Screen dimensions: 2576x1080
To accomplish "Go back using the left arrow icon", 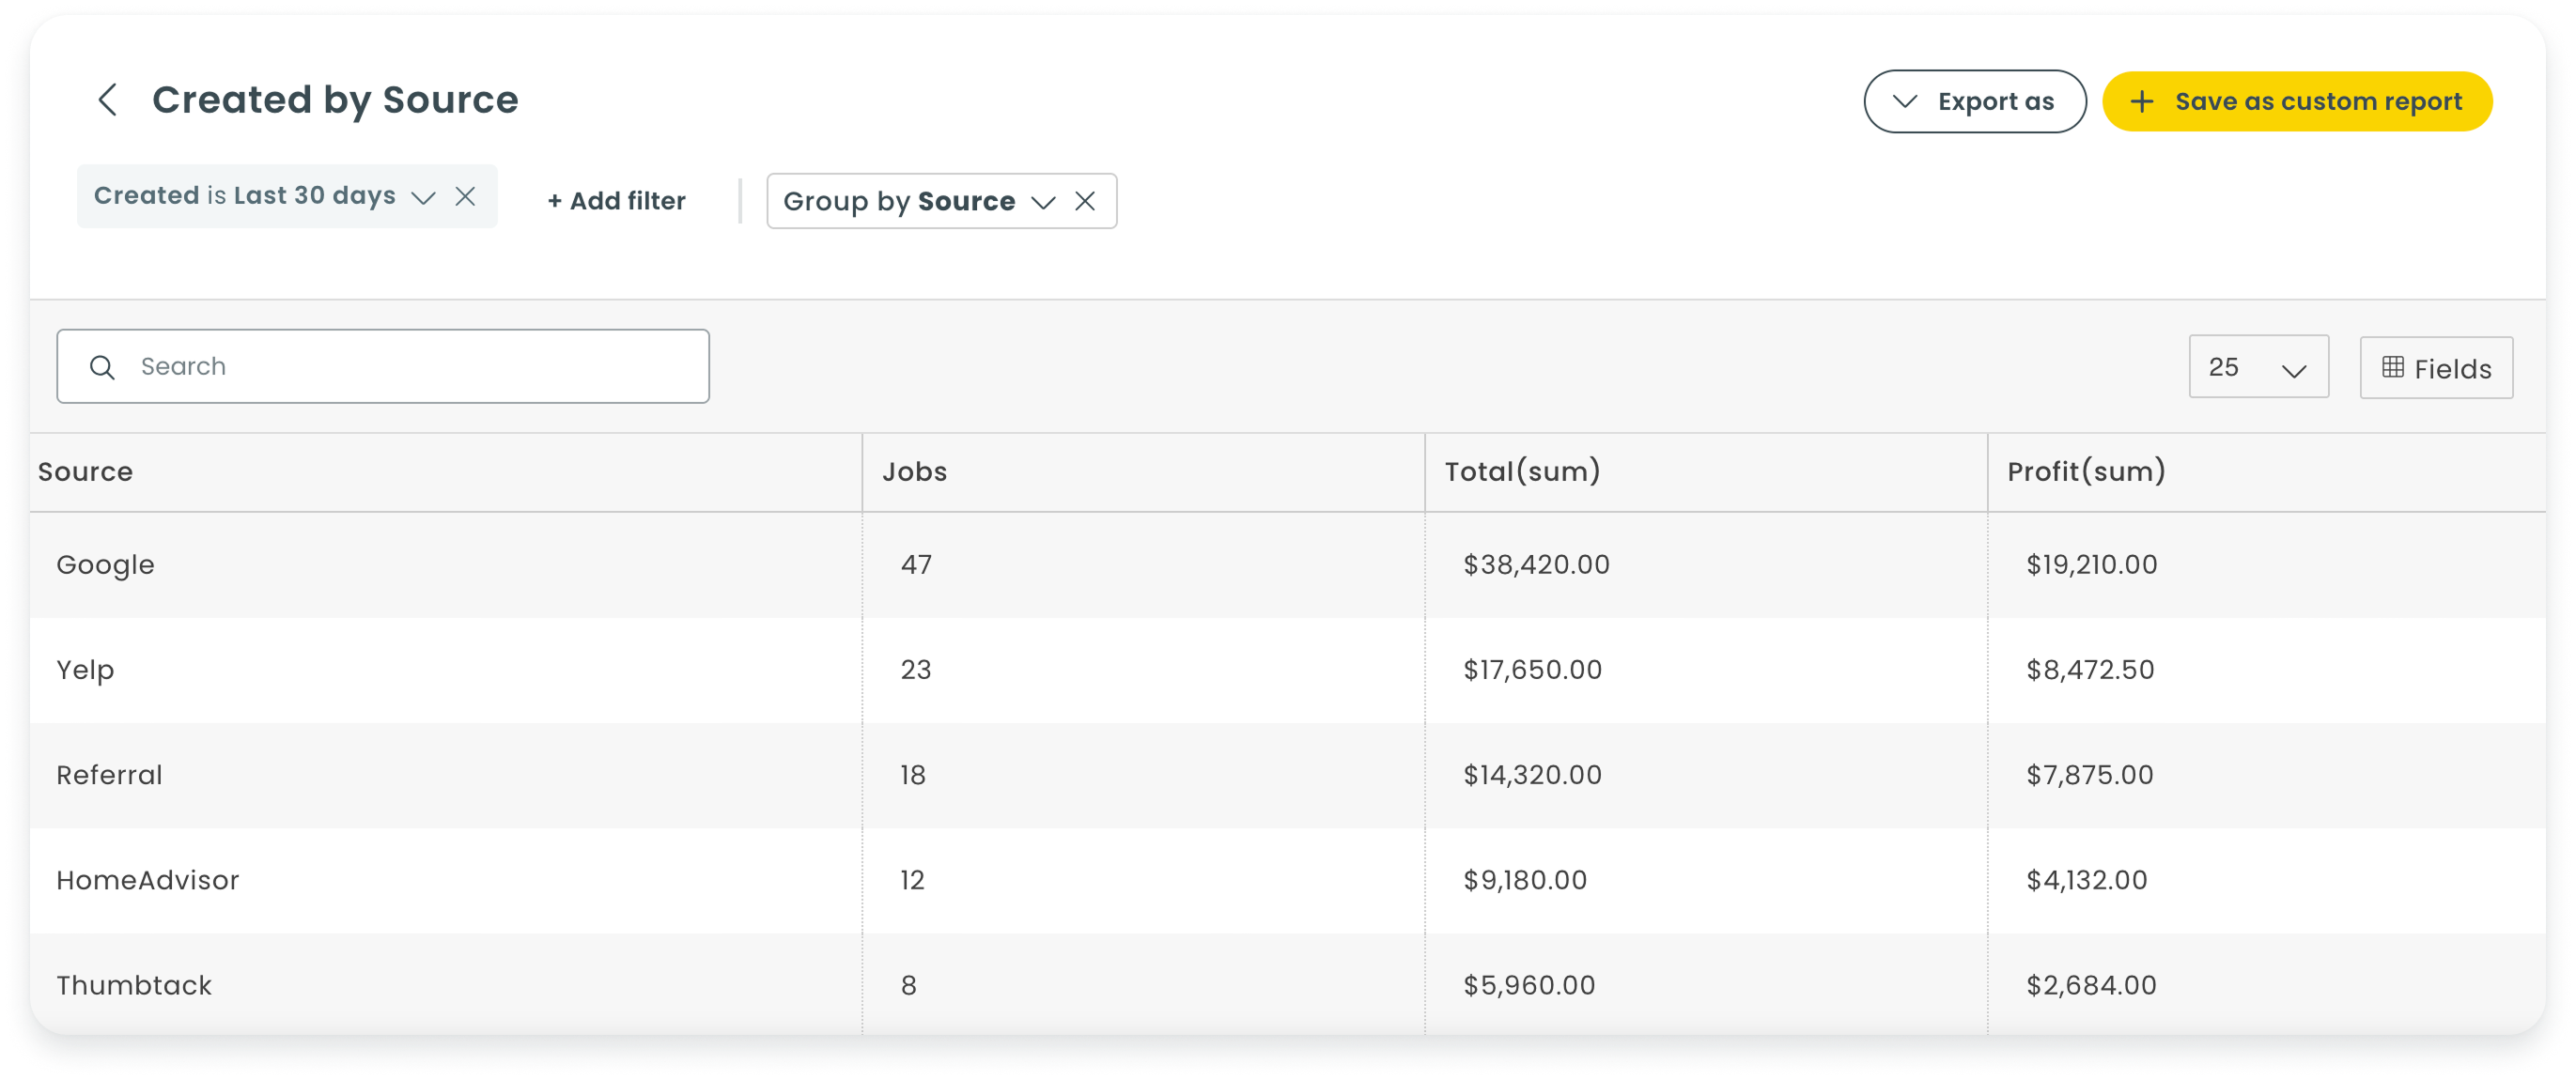I will (x=108, y=100).
